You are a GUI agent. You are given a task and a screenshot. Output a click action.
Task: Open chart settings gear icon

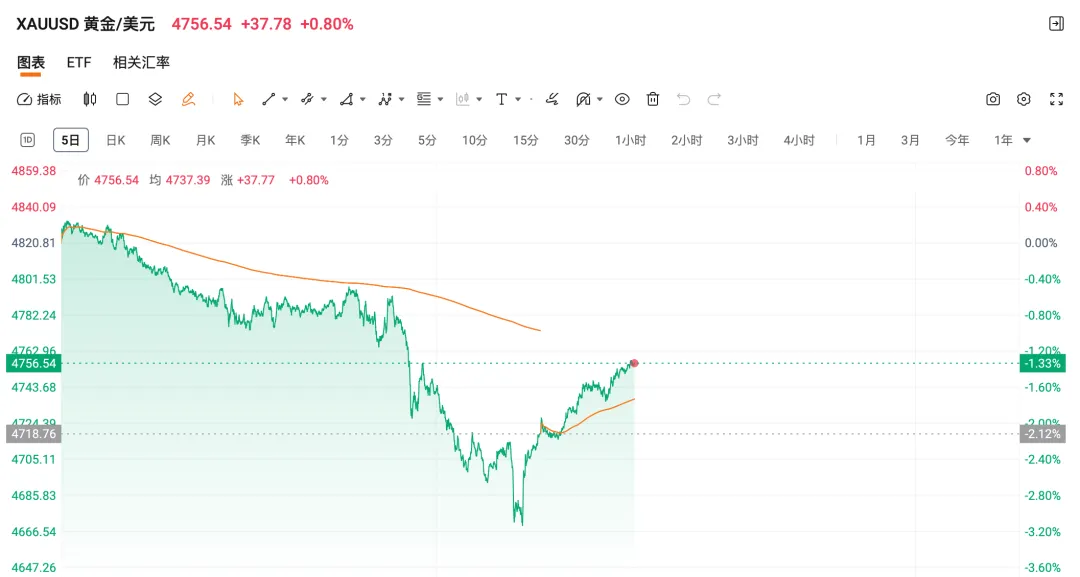pos(1024,99)
